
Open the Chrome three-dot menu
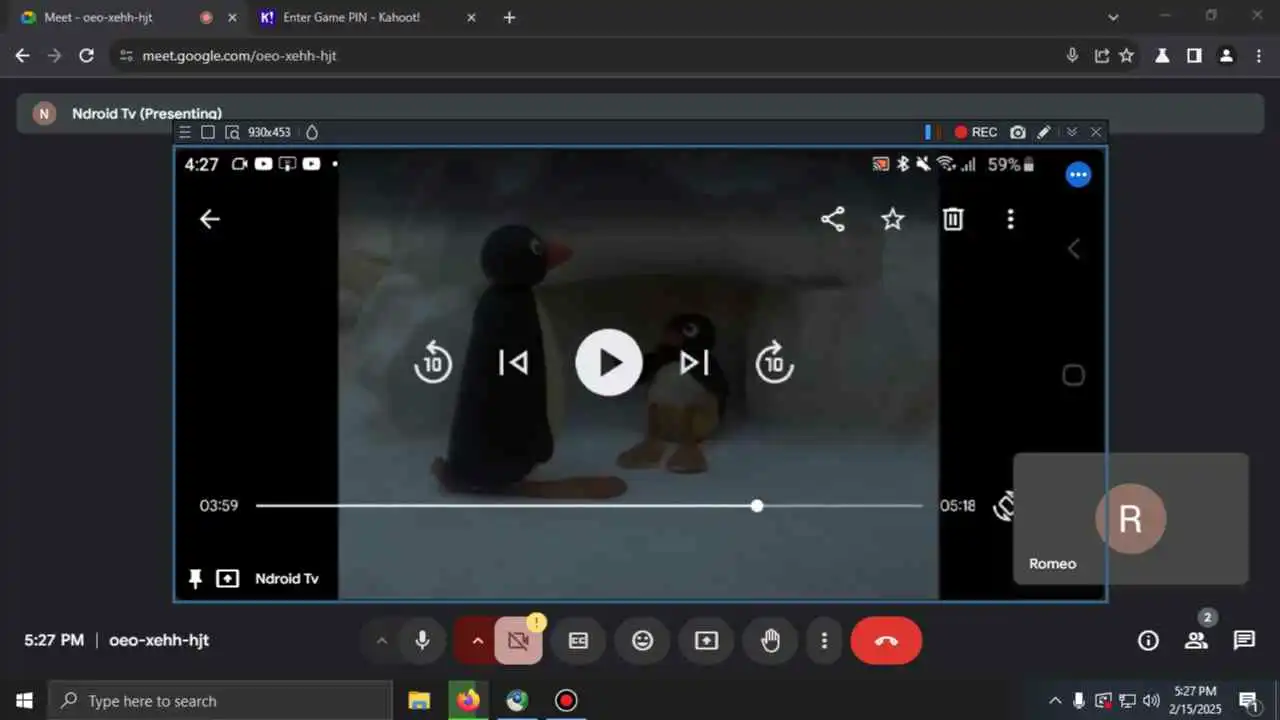[x=1258, y=56]
